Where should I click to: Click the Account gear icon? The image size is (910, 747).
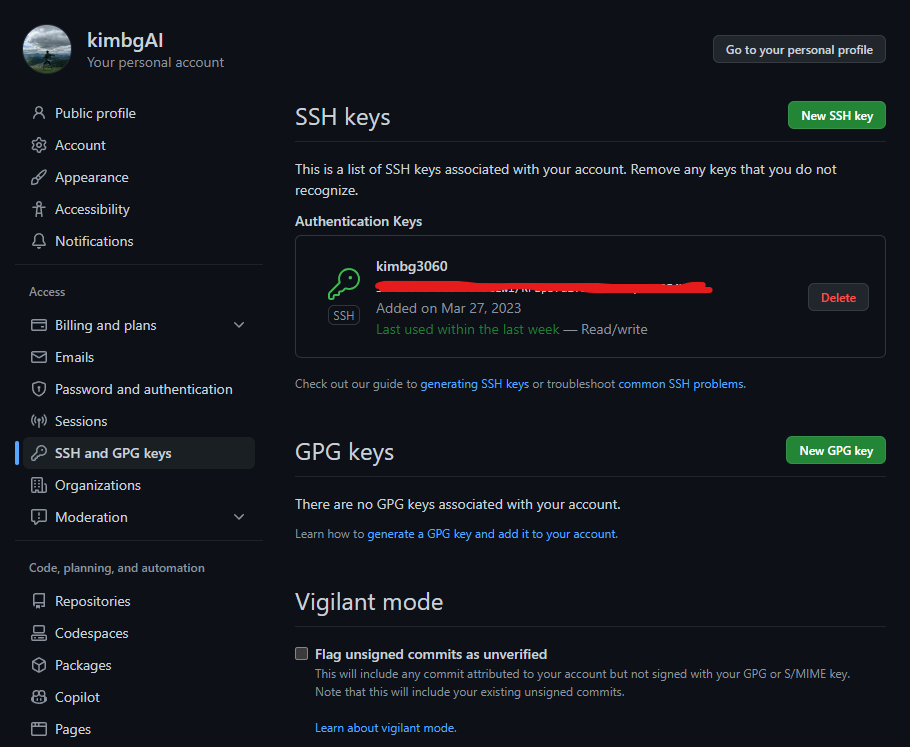coord(39,145)
